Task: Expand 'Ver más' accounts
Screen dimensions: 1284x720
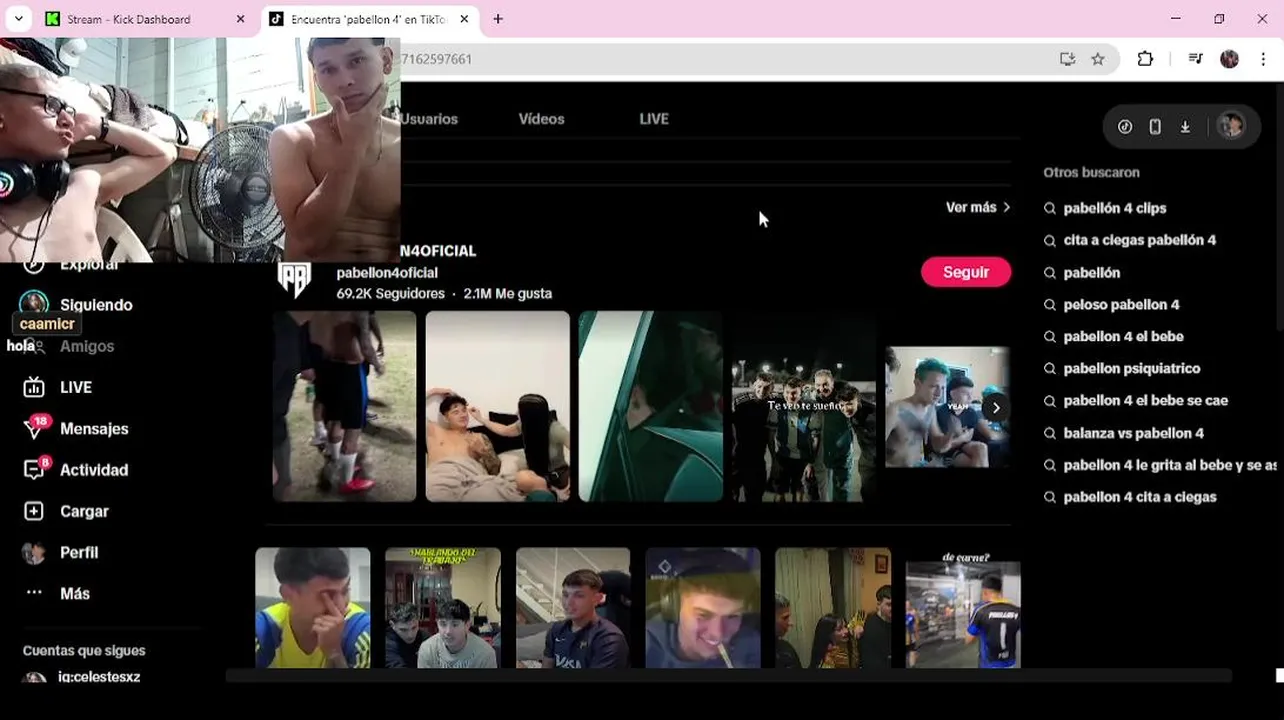Action: (x=978, y=207)
